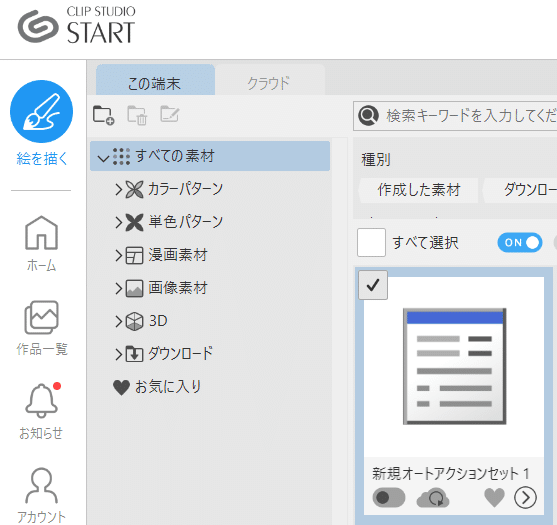This screenshot has height=525, width=557.
Task: Click the CLIP STUDIO START logo
Action: (77, 26)
